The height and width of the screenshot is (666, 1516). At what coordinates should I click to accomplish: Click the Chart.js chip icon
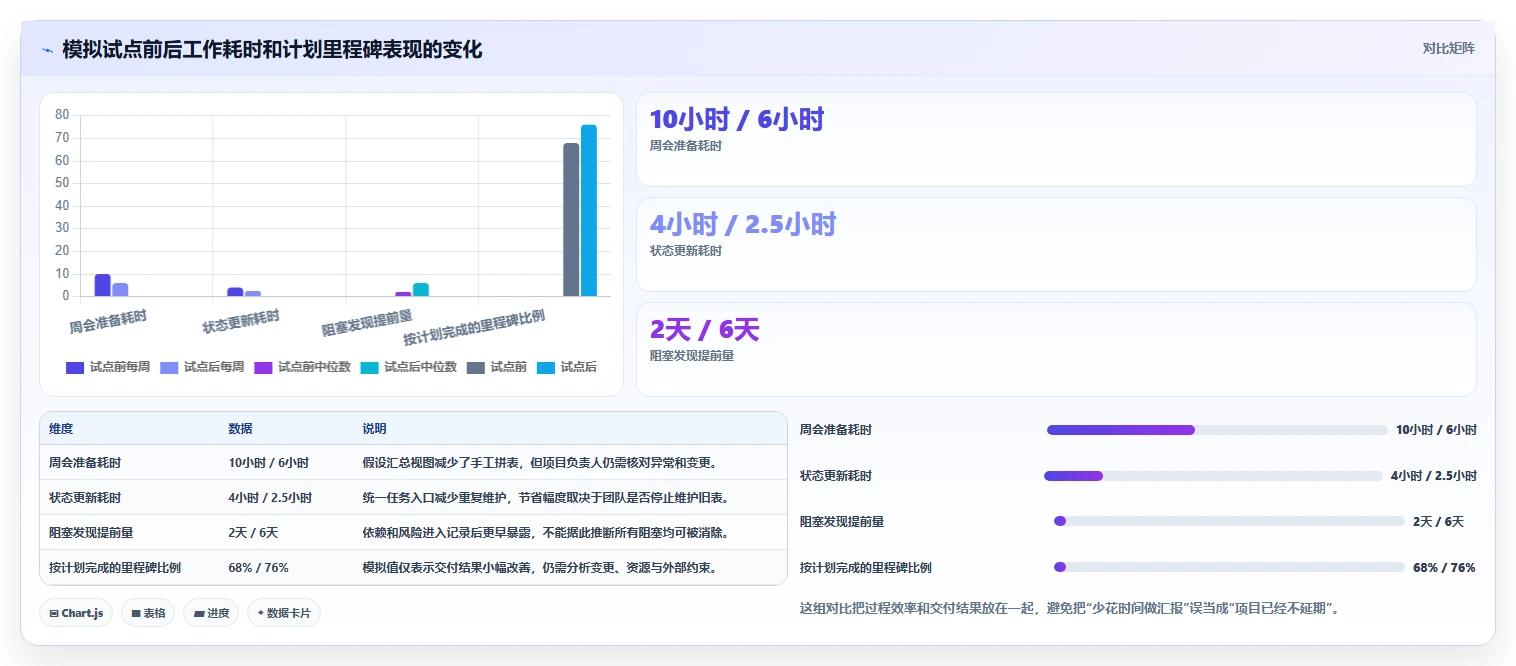[54, 613]
